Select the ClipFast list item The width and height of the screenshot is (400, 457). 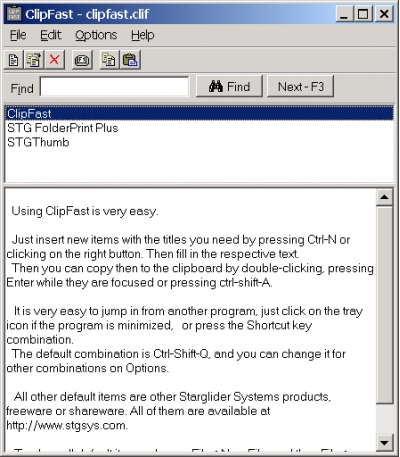[199, 114]
